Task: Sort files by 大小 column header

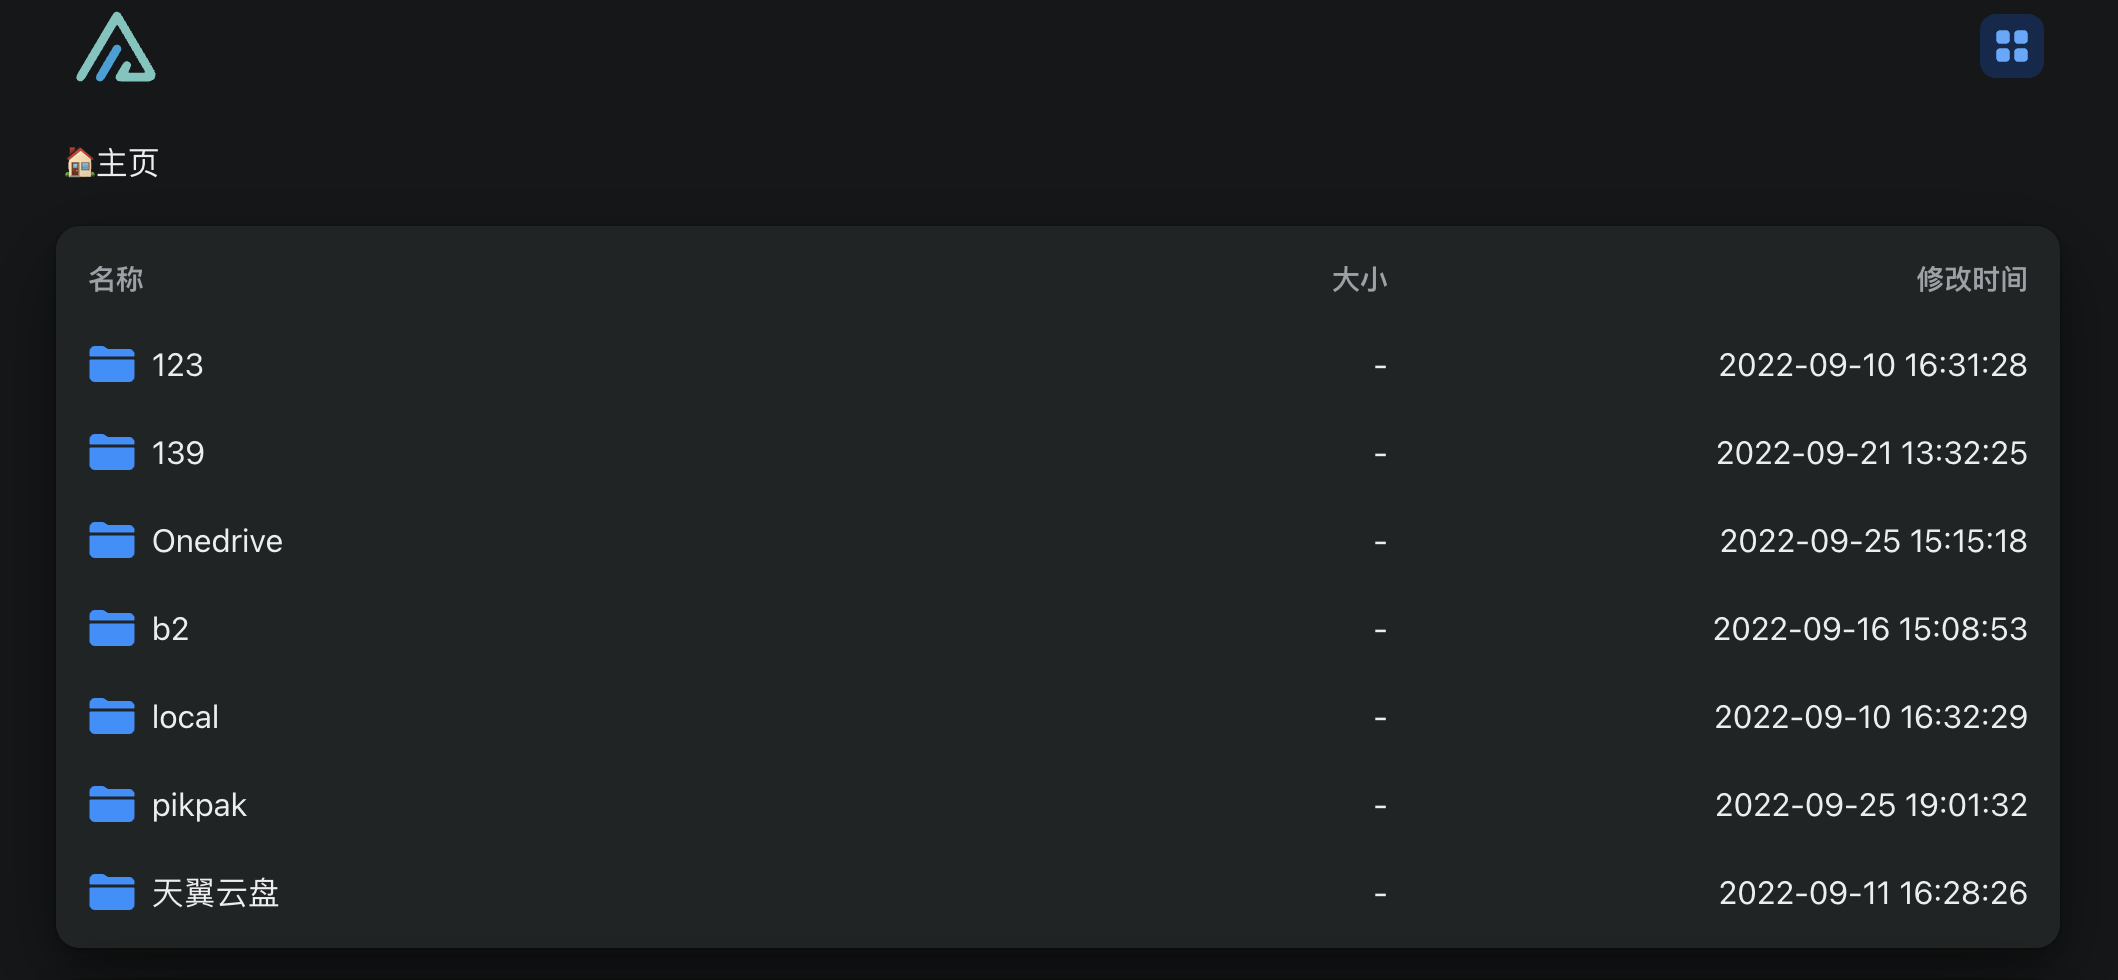Action: pos(1359,279)
